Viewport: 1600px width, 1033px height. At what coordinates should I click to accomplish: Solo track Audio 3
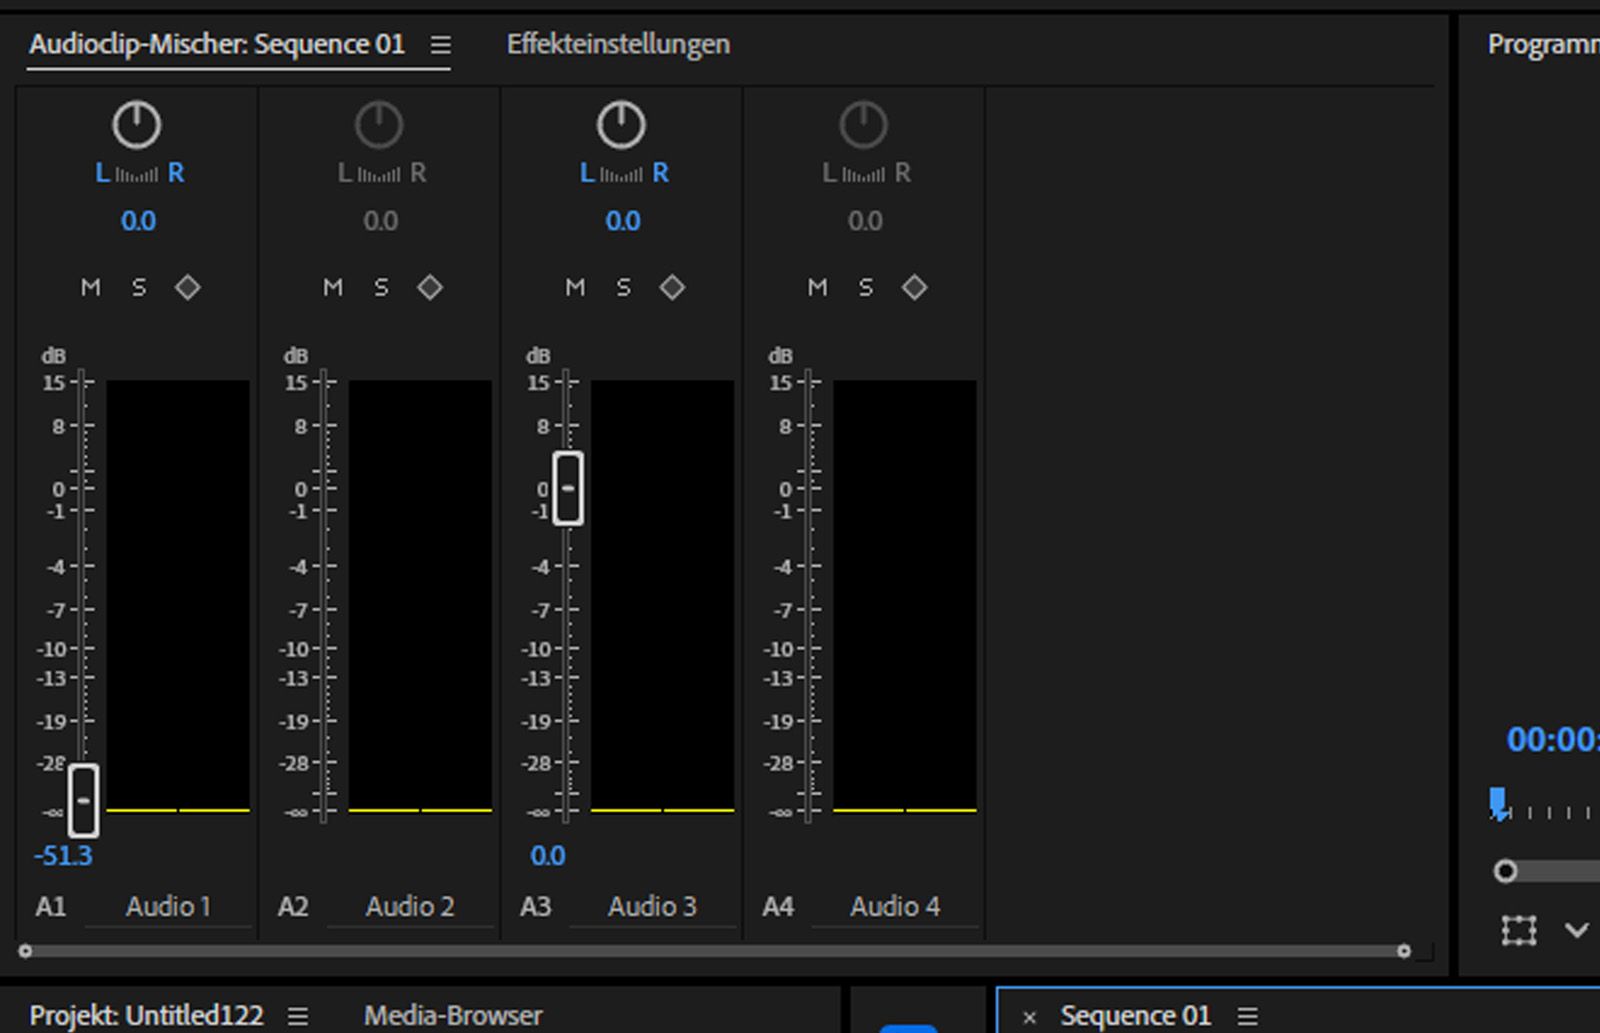point(623,288)
